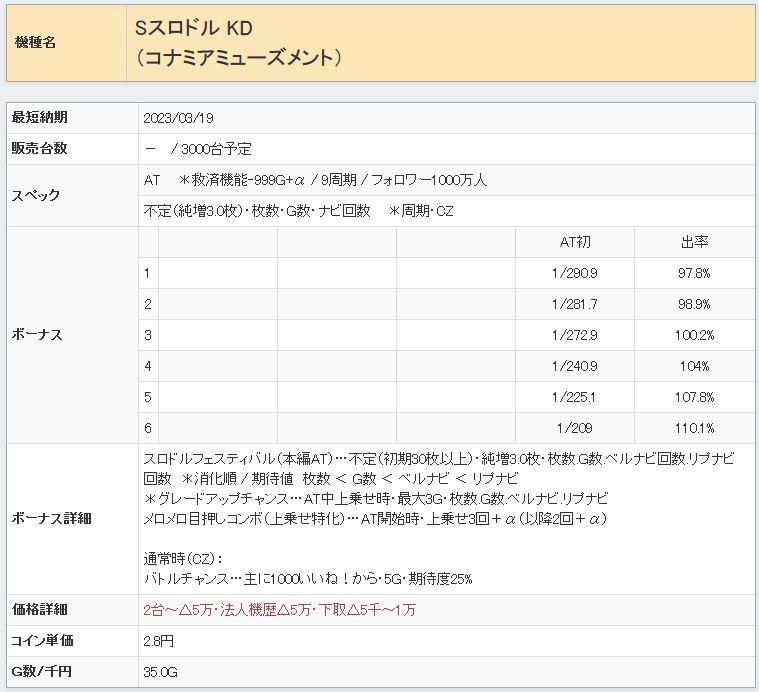Click the G数/千円 row label
Screen dimensions: 759x692
coord(41,672)
